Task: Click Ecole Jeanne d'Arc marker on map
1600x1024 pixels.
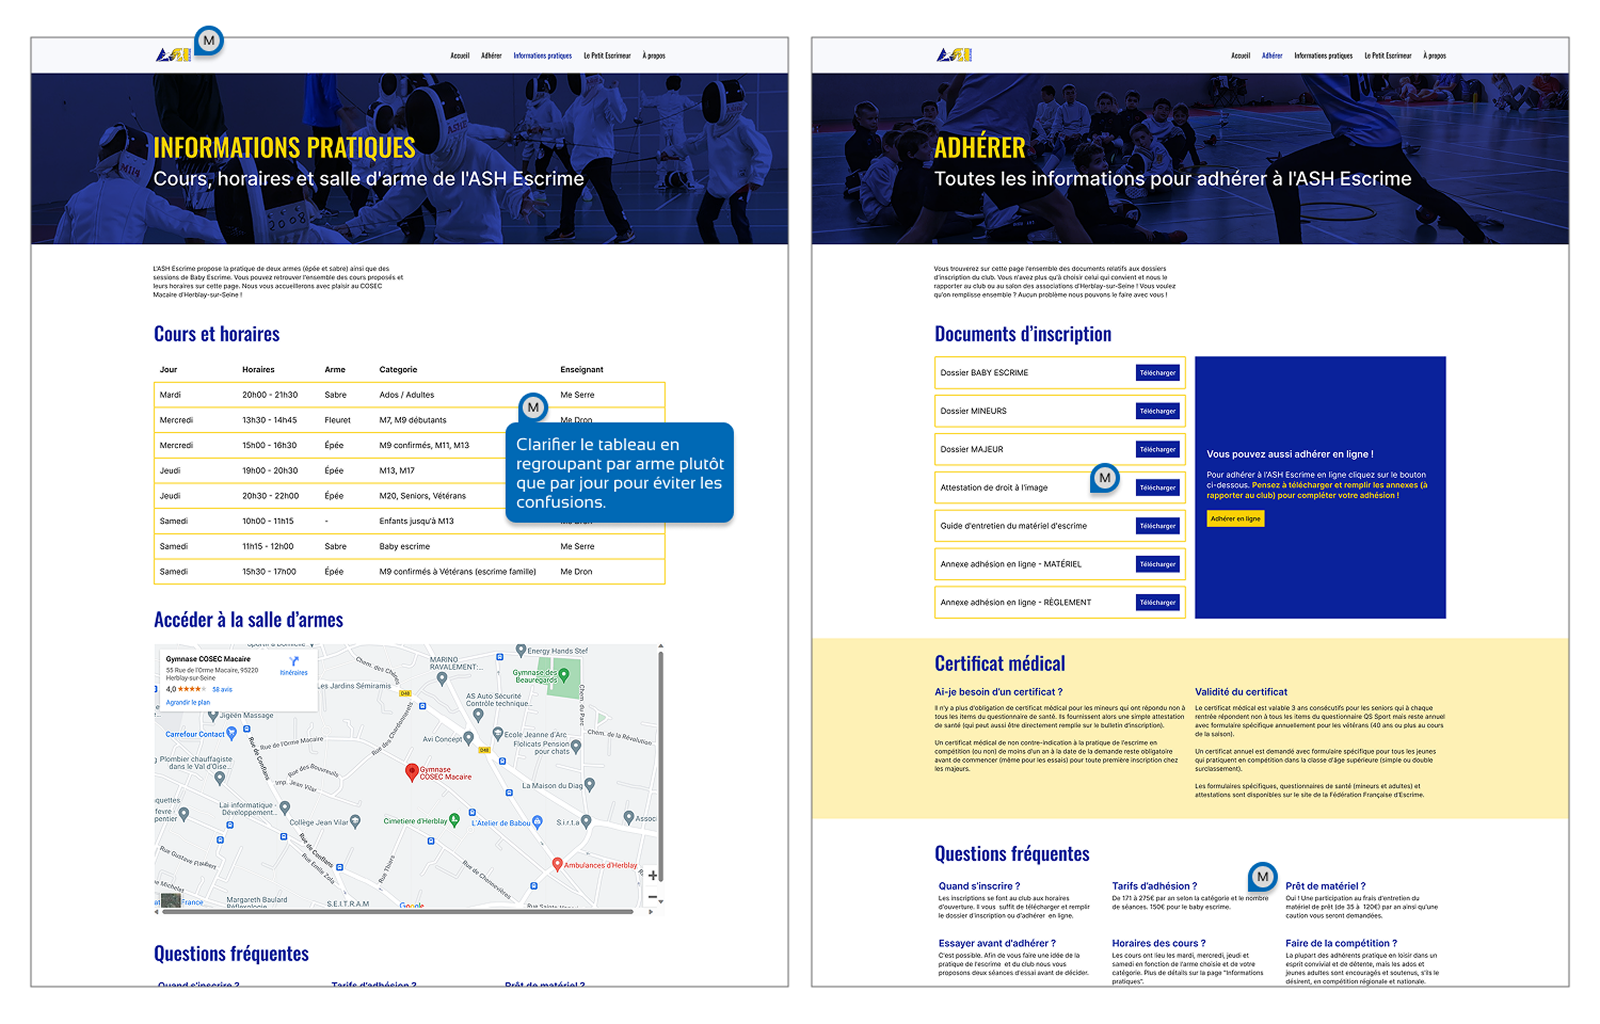Action: 497,734
